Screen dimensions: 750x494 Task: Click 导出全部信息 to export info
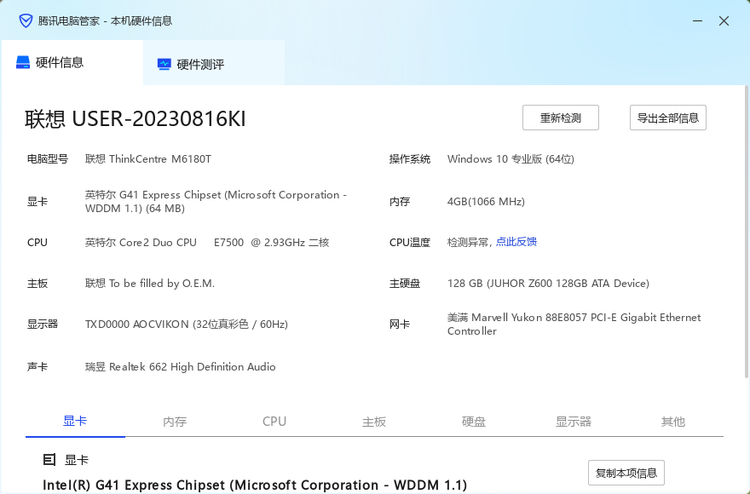tap(668, 118)
